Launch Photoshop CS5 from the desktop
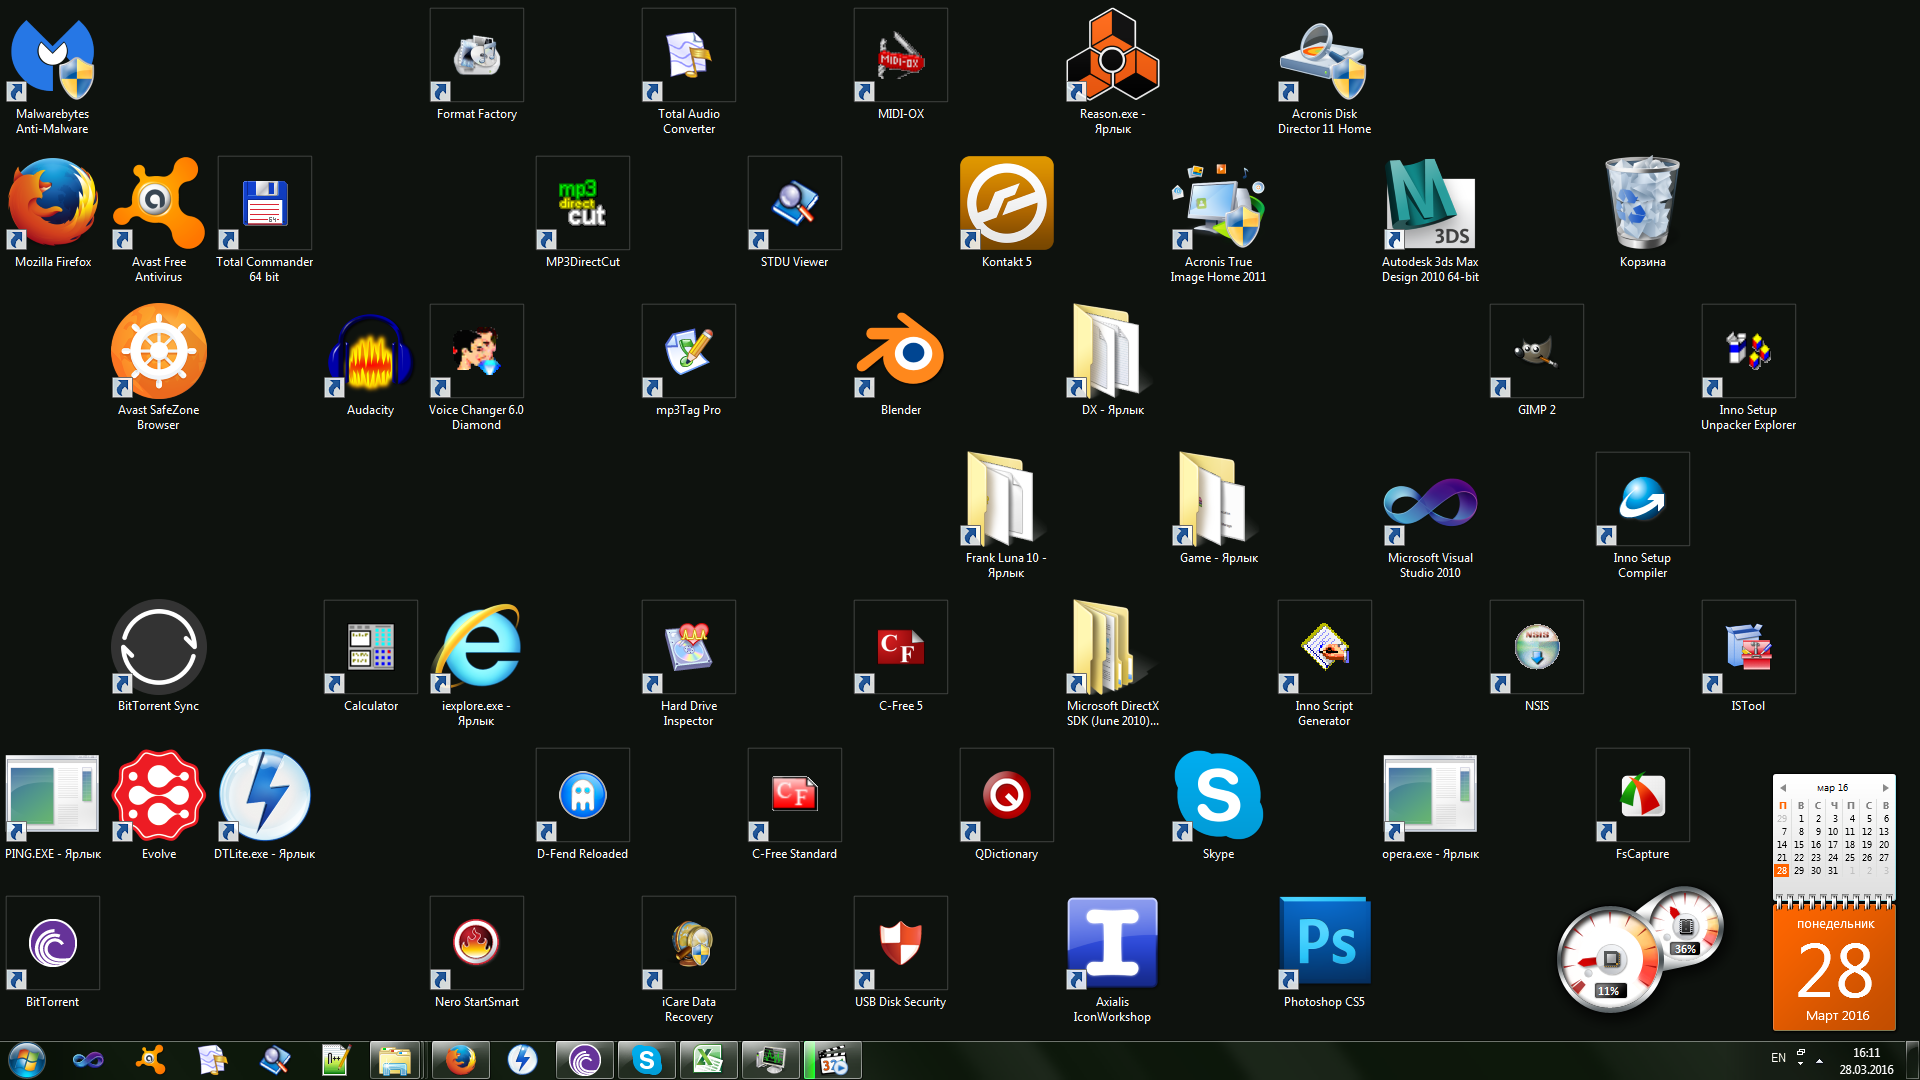 (1325, 944)
